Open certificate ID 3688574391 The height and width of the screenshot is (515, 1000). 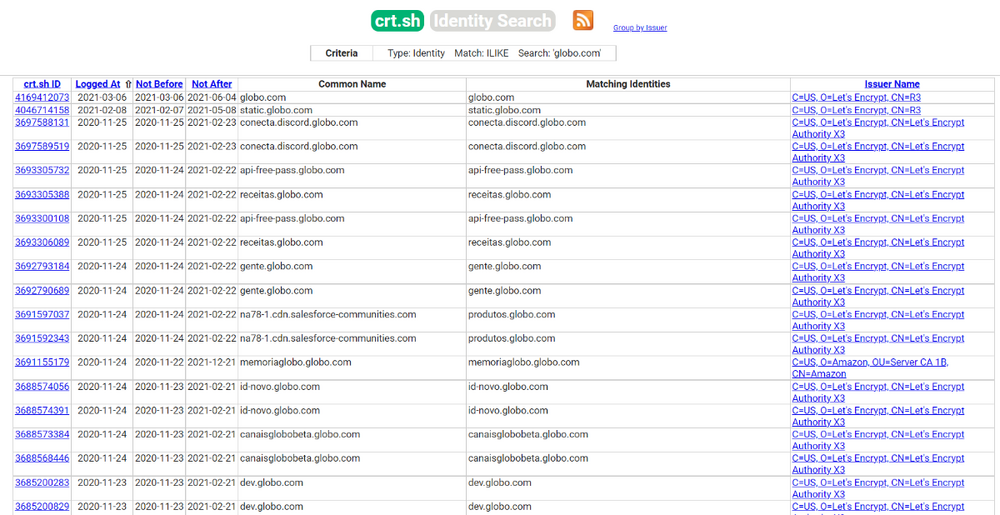pyautogui.click(x=42, y=410)
